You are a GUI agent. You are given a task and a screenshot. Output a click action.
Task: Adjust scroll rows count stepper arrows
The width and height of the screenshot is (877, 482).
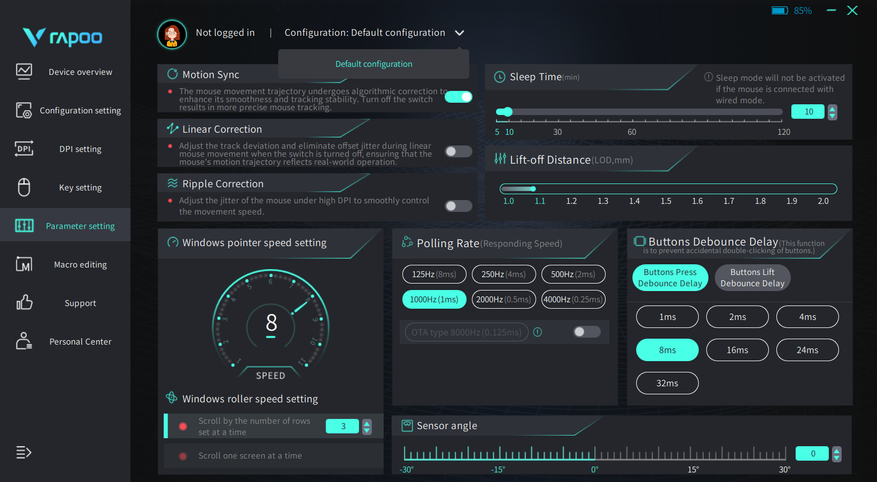[x=367, y=427]
